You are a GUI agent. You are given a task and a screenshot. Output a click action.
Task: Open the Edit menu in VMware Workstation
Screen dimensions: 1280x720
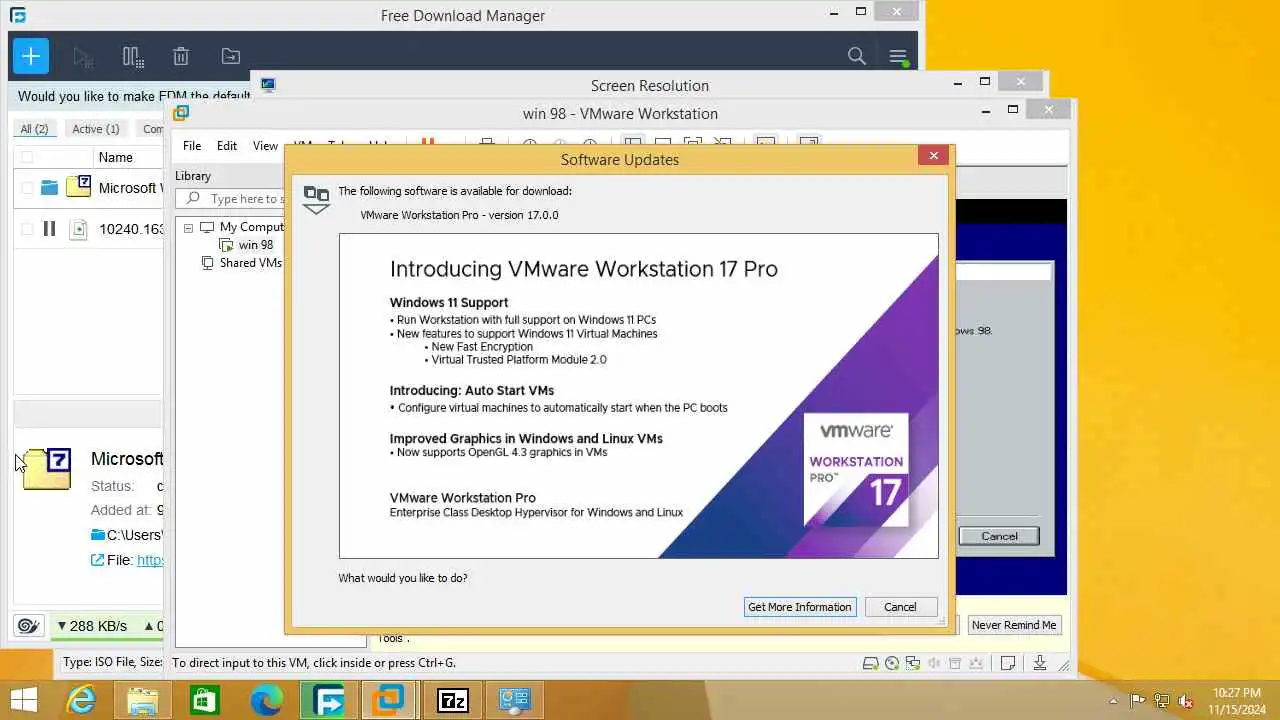(227, 146)
